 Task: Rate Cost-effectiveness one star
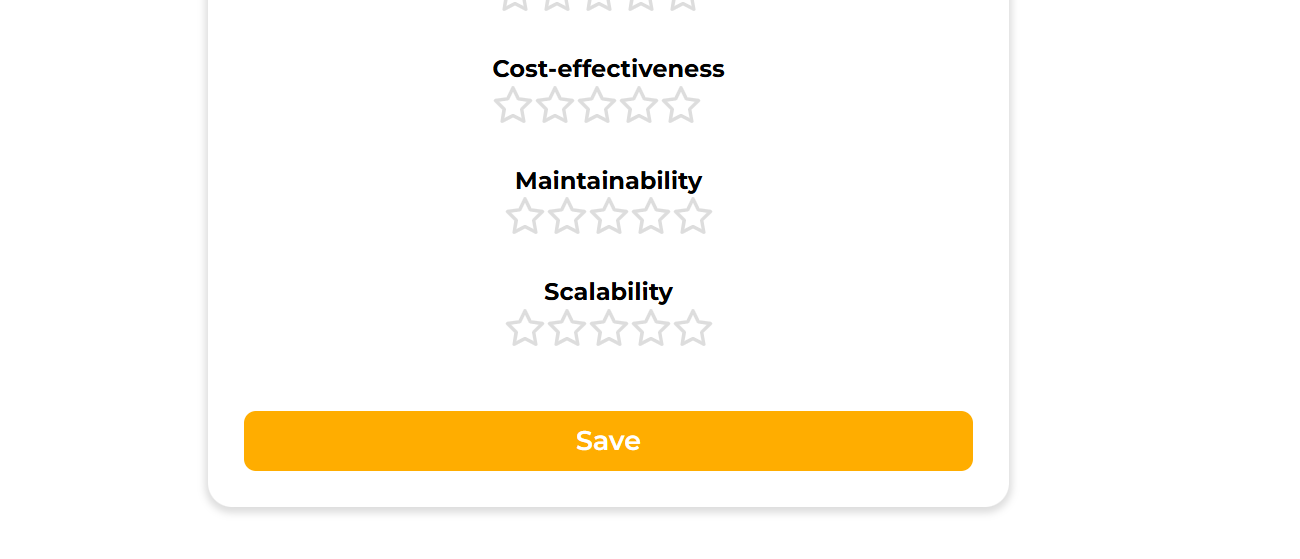point(512,105)
